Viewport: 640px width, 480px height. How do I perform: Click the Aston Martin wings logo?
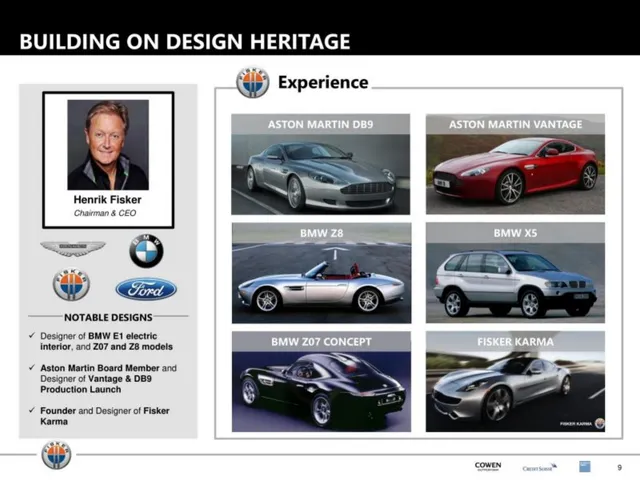(x=73, y=248)
